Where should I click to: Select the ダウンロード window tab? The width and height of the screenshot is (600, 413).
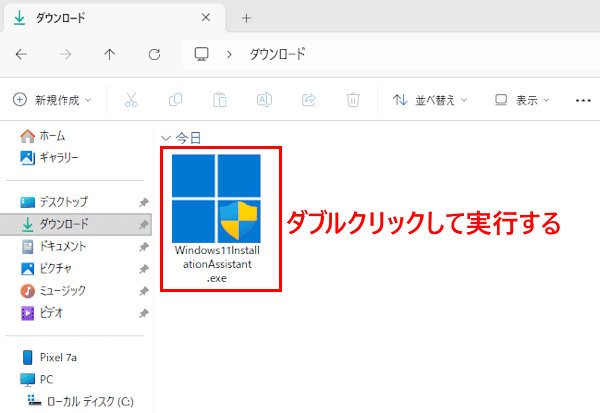tap(114, 18)
